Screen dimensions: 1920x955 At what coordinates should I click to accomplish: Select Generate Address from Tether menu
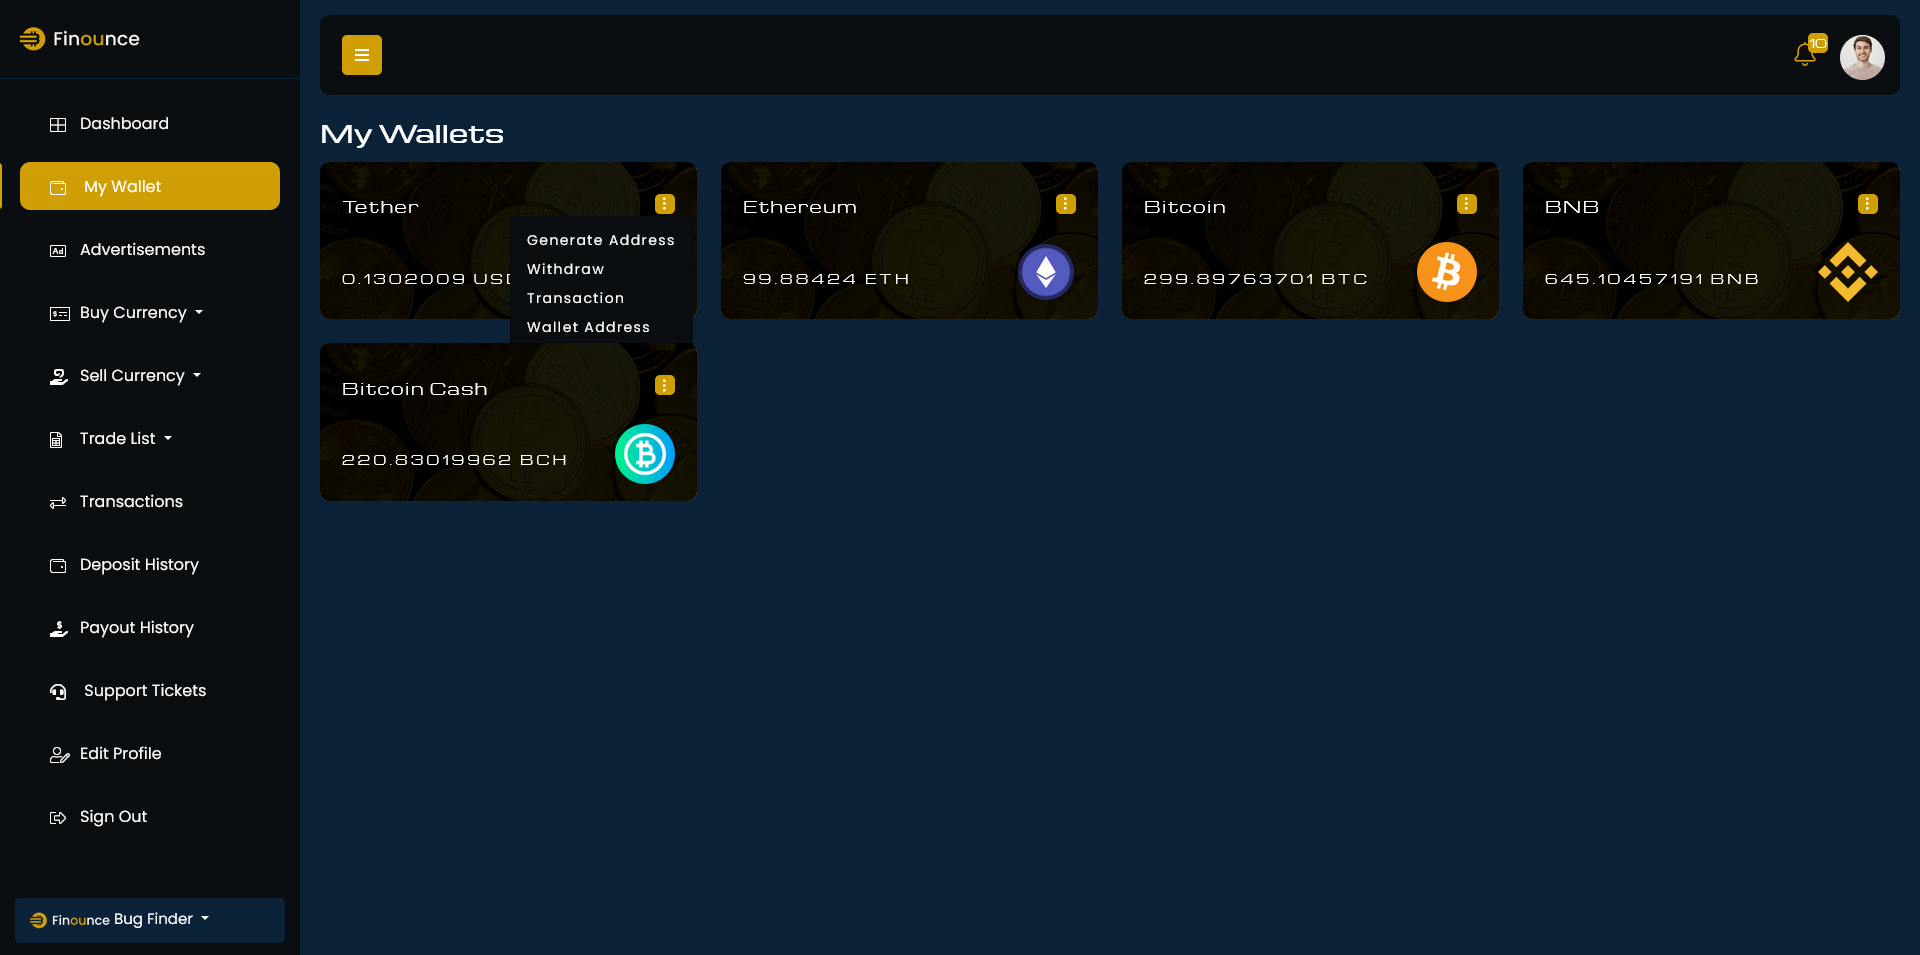pos(600,240)
